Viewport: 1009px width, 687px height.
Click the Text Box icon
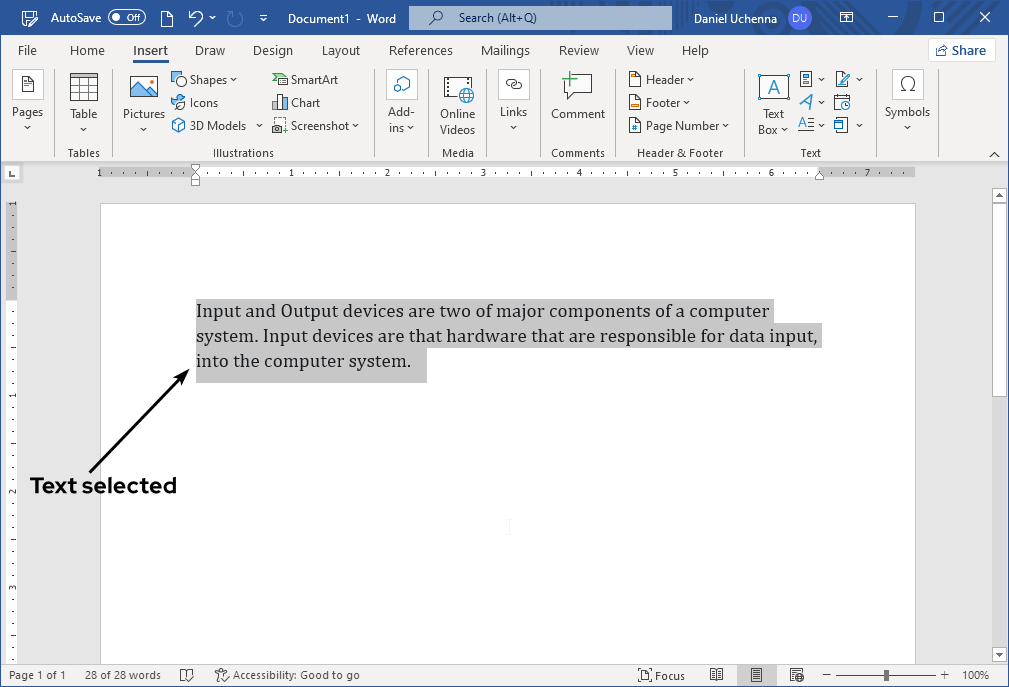point(773,88)
